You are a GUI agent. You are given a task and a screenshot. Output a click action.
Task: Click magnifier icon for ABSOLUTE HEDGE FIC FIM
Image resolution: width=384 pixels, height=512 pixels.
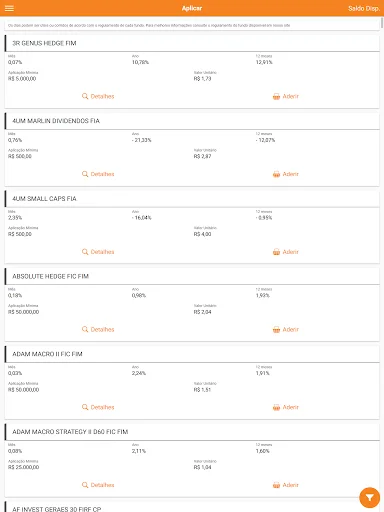(x=85, y=329)
